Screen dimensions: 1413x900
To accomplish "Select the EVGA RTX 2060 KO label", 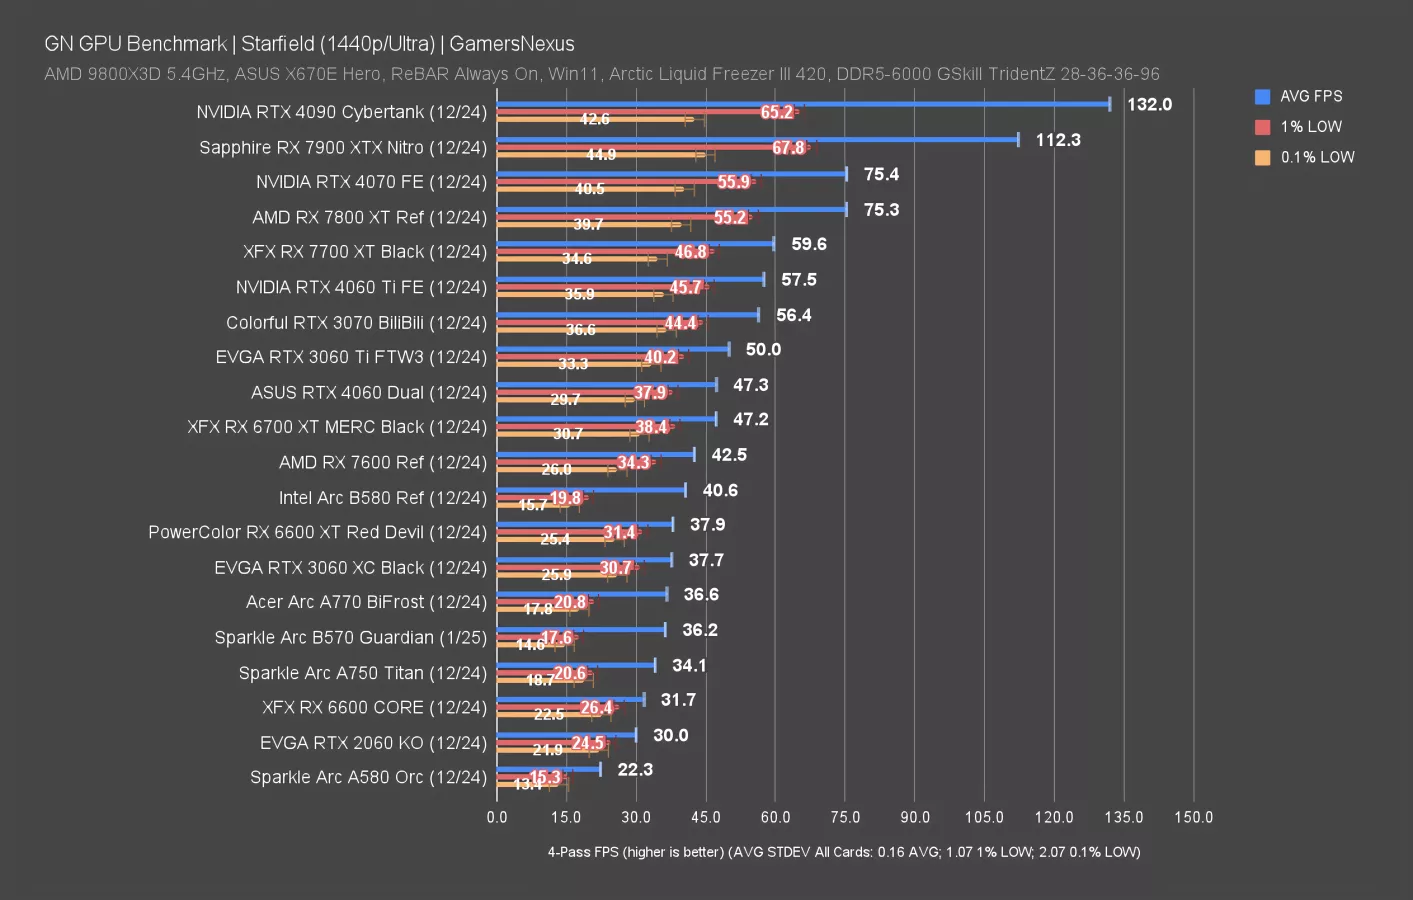I will tap(373, 743).
